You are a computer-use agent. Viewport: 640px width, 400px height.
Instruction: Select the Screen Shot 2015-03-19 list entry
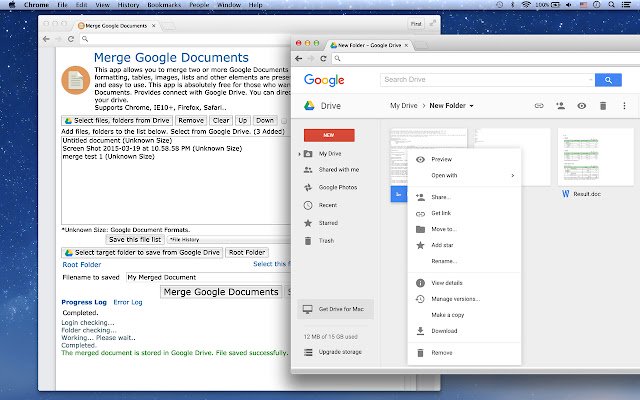coord(152,149)
